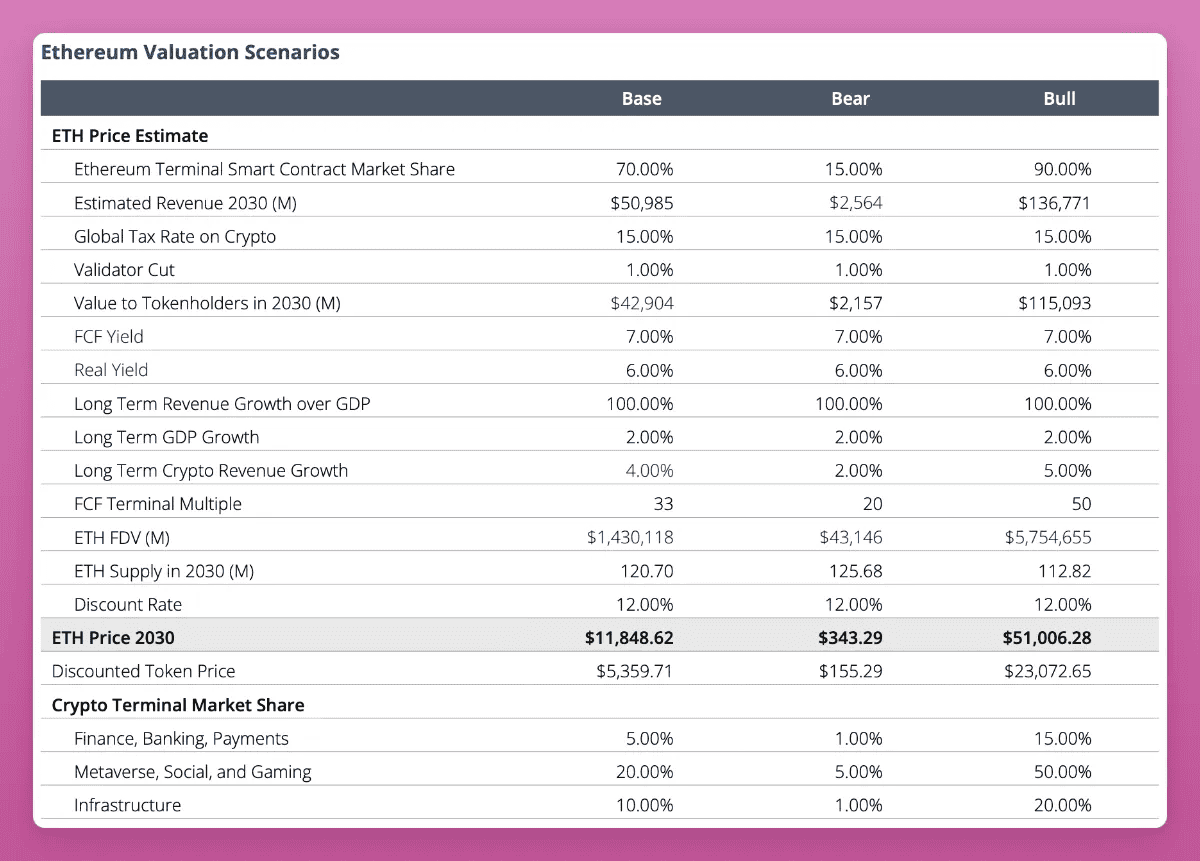Click the Bull column header
1200x861 pixels.
1059,99
